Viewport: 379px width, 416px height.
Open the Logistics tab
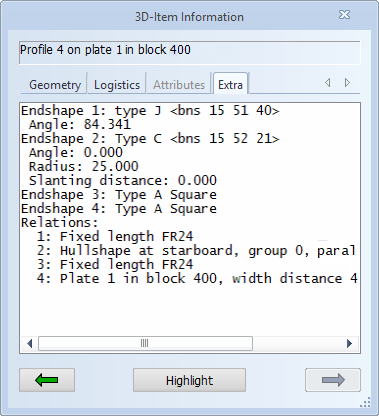click(117, 85)
